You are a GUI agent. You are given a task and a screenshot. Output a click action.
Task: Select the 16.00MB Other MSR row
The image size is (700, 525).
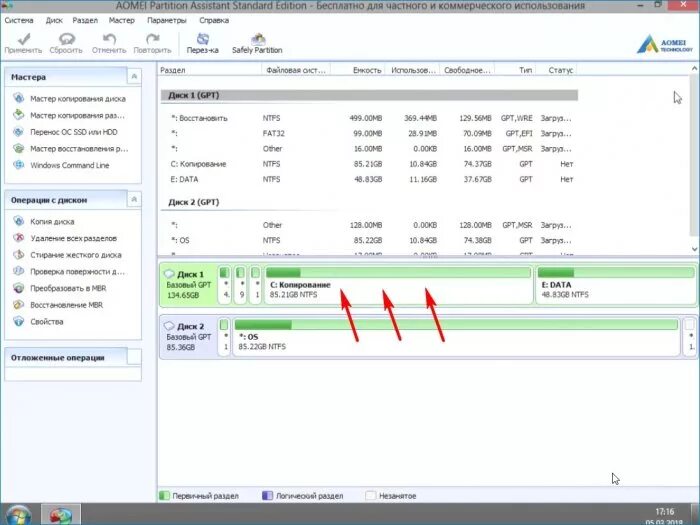(x=370, y=149)
